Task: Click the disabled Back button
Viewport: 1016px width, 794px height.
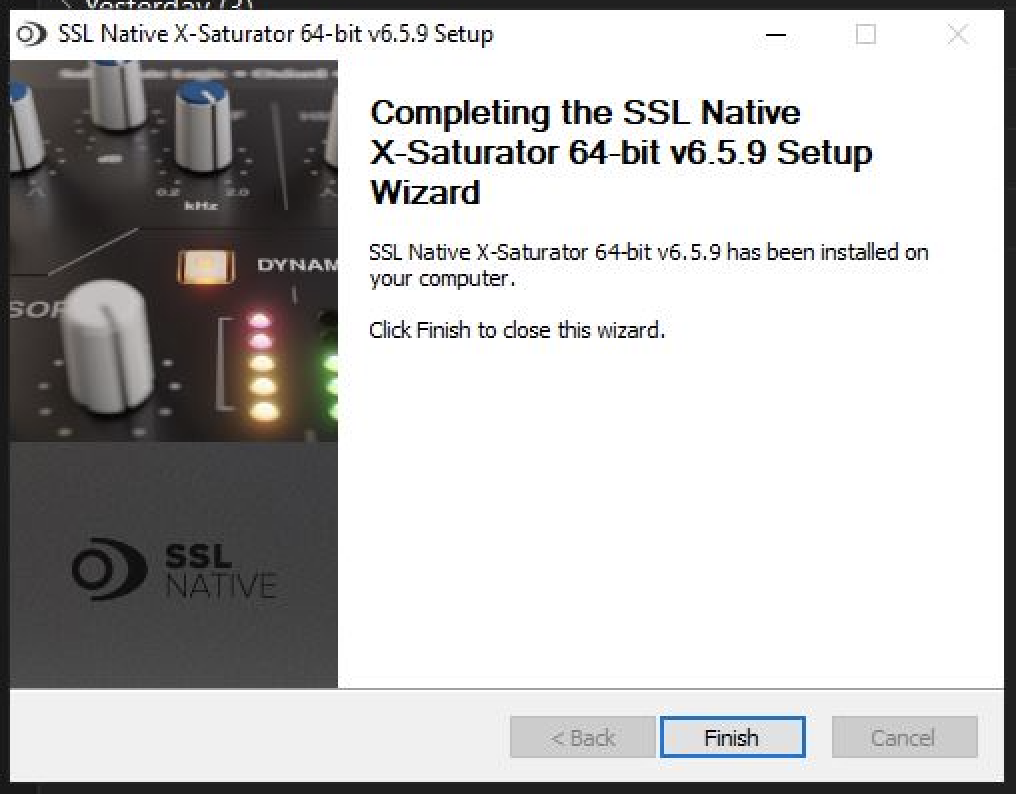Action: 582,737
